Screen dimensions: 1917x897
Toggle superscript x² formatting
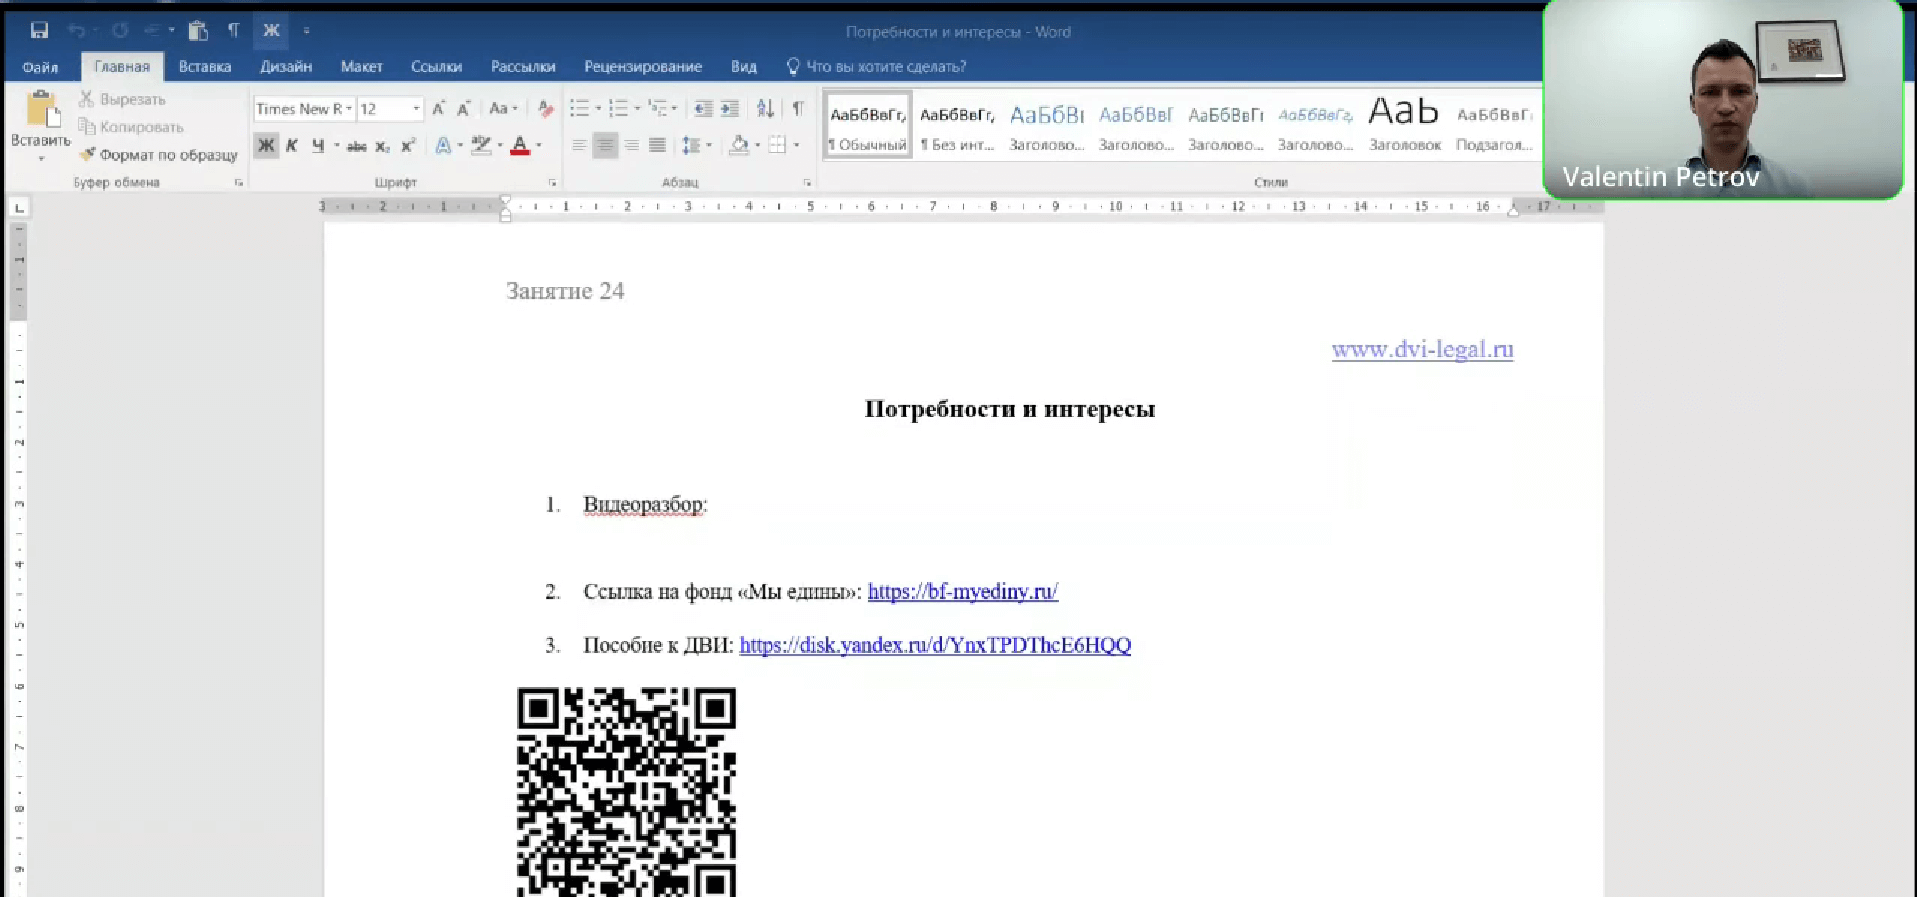(408, 146)
